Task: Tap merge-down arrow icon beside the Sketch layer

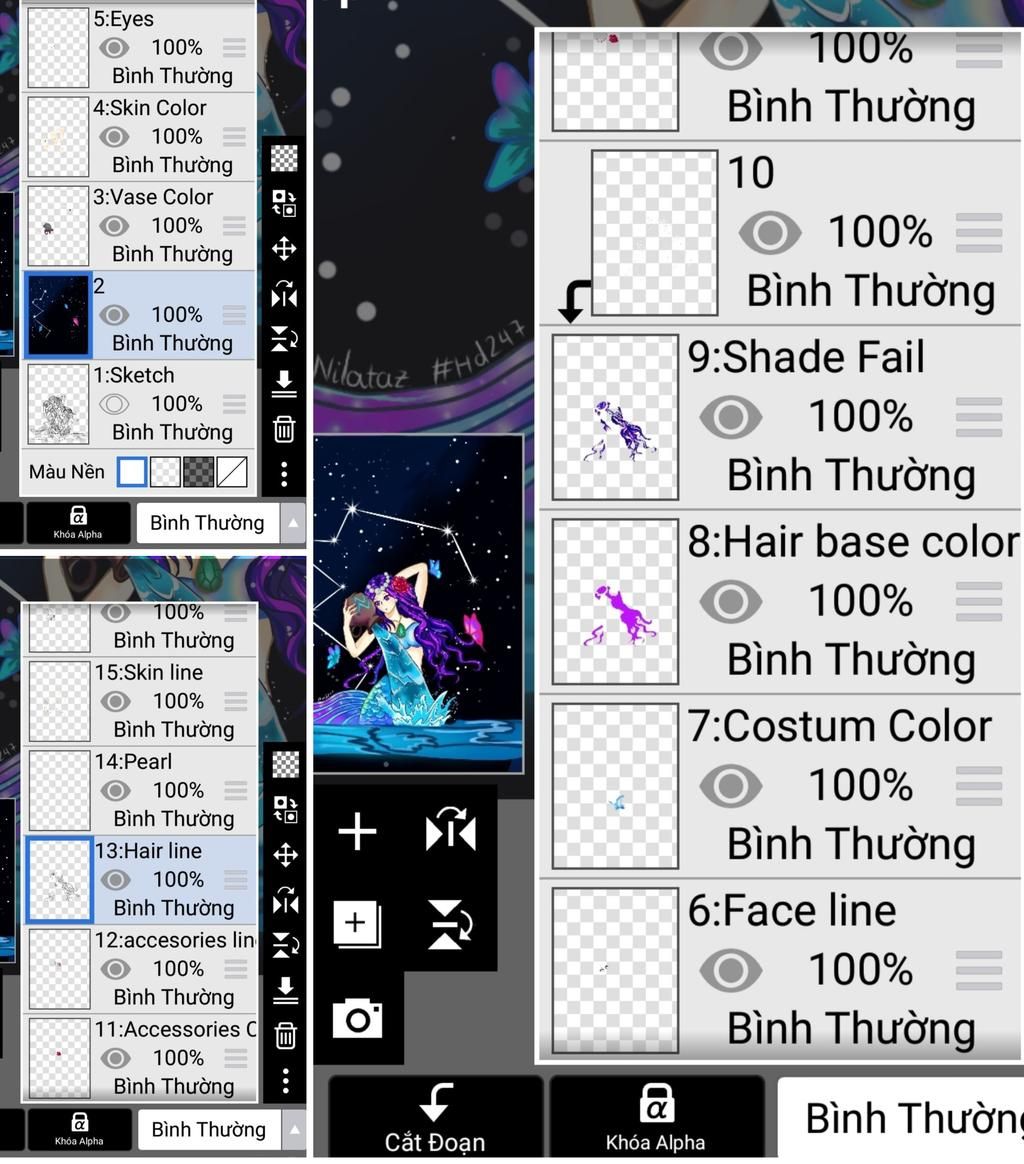Action: (x=284, y=385)
